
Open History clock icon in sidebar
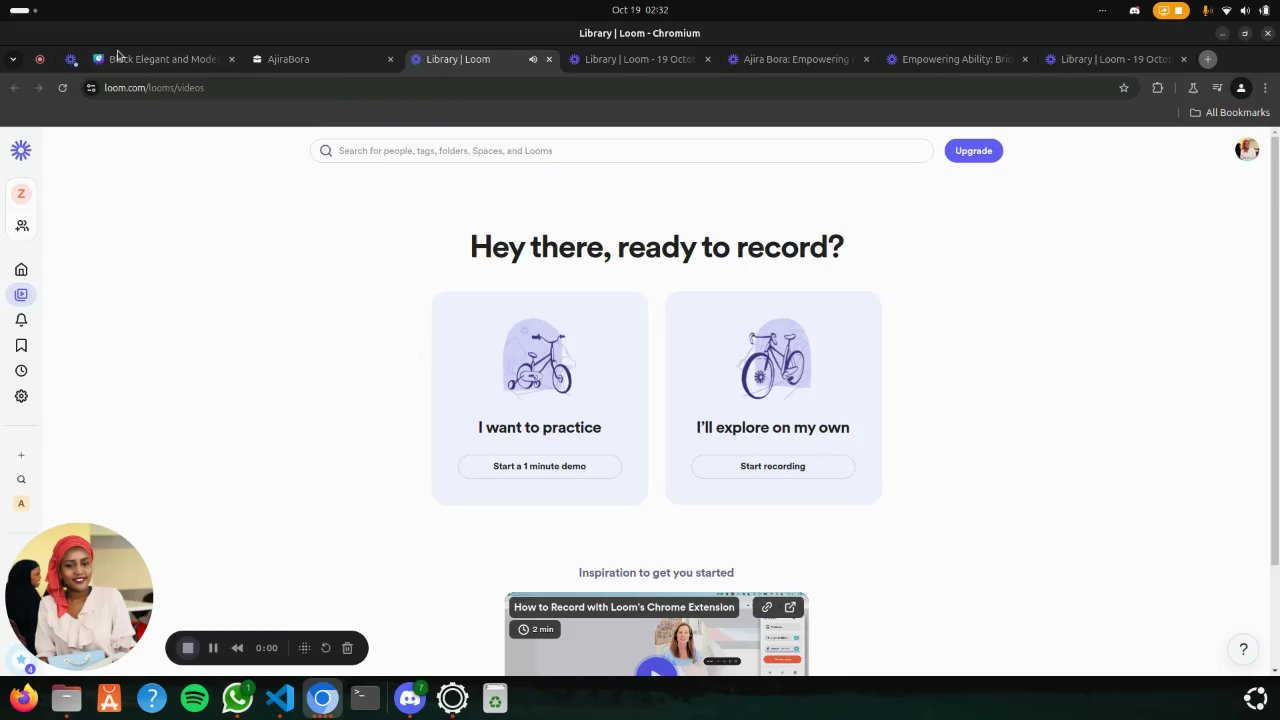[x=21, y=371]
